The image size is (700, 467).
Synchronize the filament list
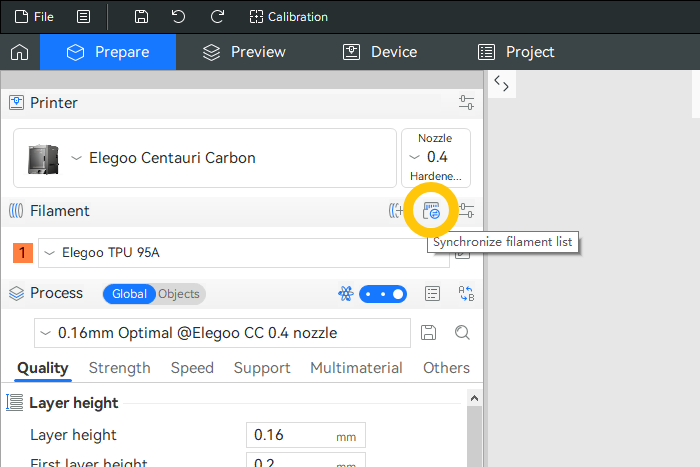coord(431,211)
